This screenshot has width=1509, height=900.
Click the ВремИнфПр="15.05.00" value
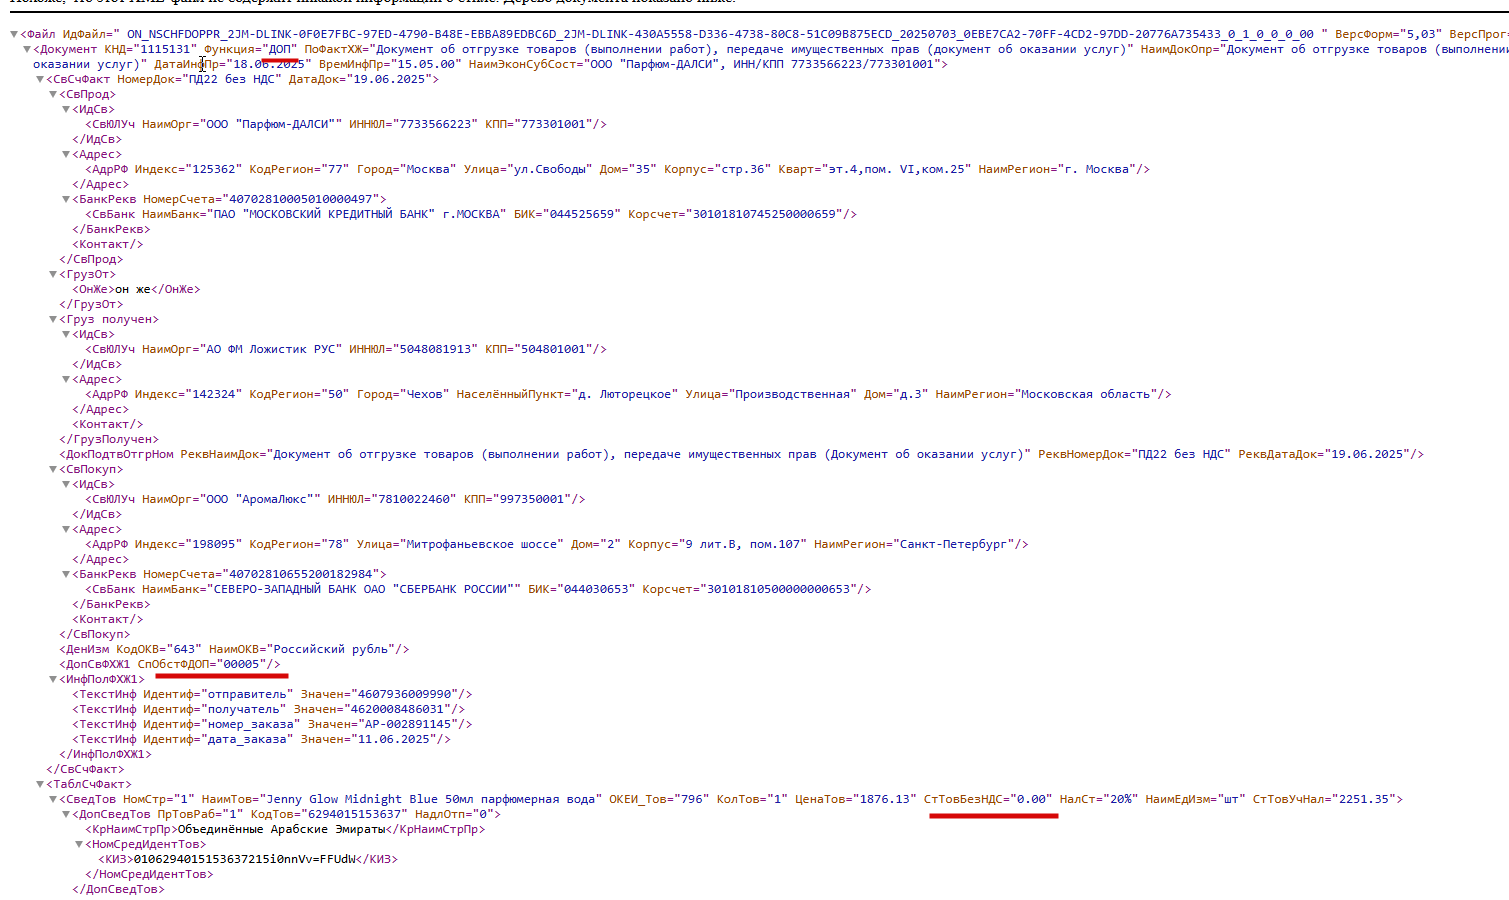point(390,64)
